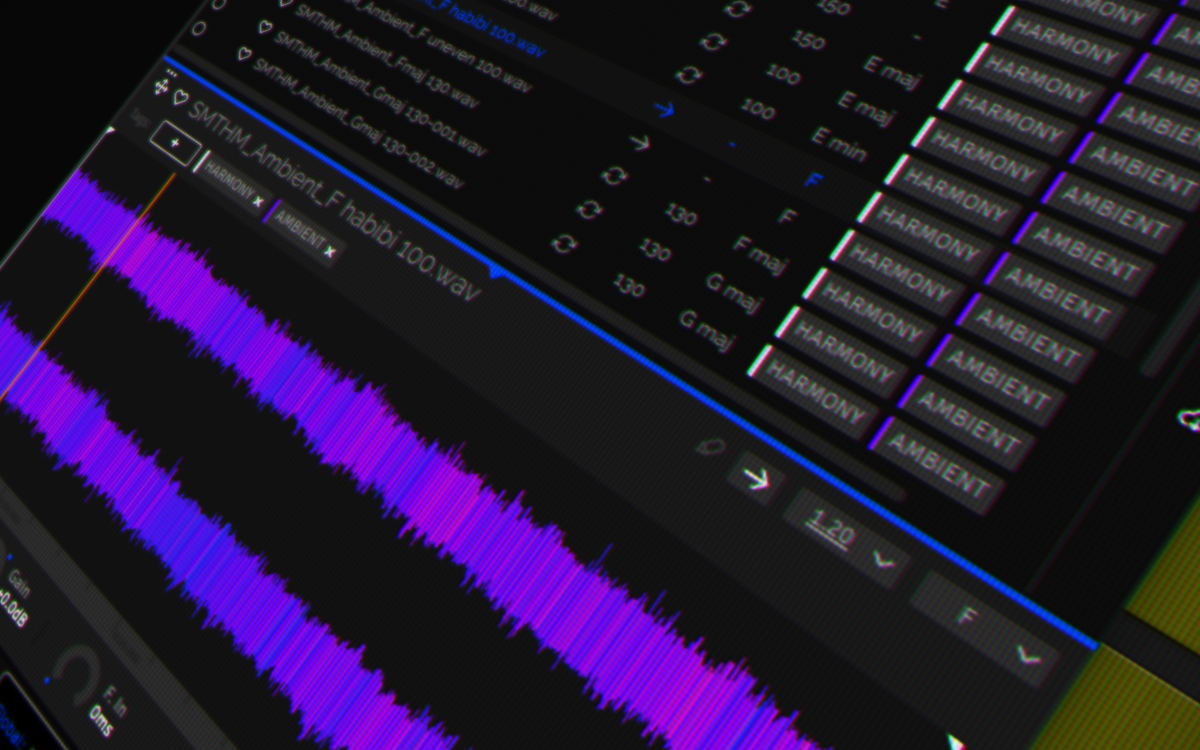Click the AMBIENT tag chip in the preview header
This screenshot has height=750, width=1200.
tap(303, 234)
